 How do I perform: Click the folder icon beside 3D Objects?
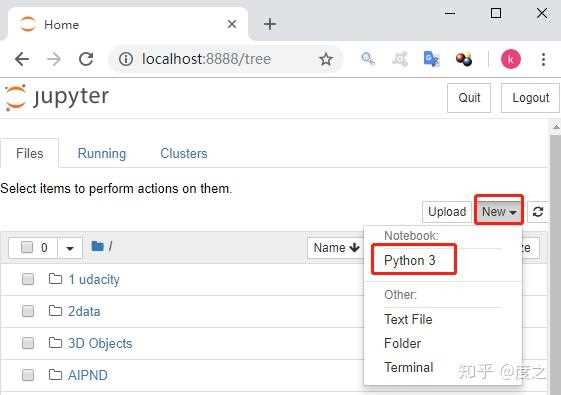55,343
